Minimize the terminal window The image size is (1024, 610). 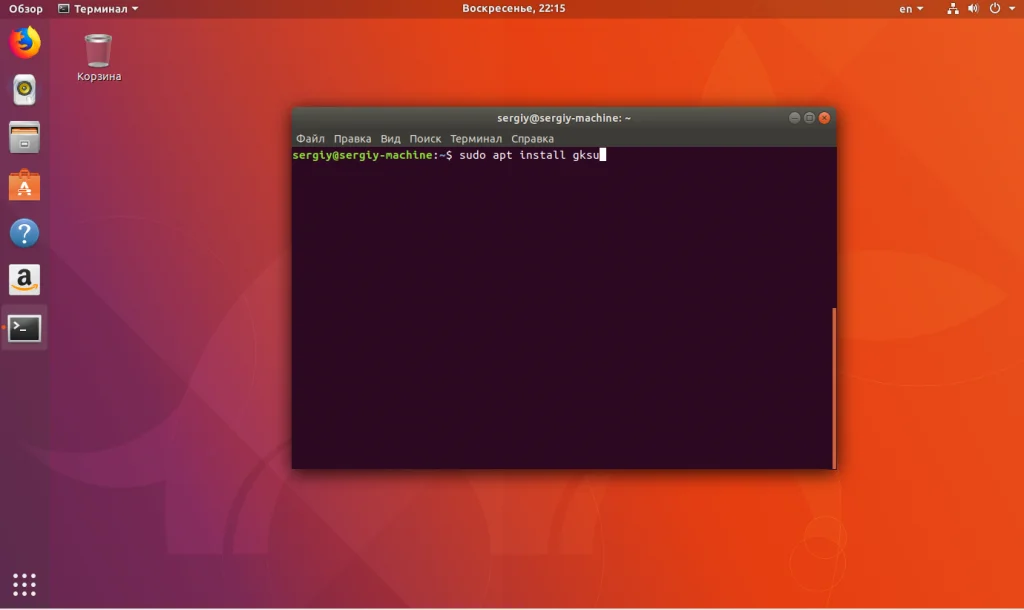[794, 118]
